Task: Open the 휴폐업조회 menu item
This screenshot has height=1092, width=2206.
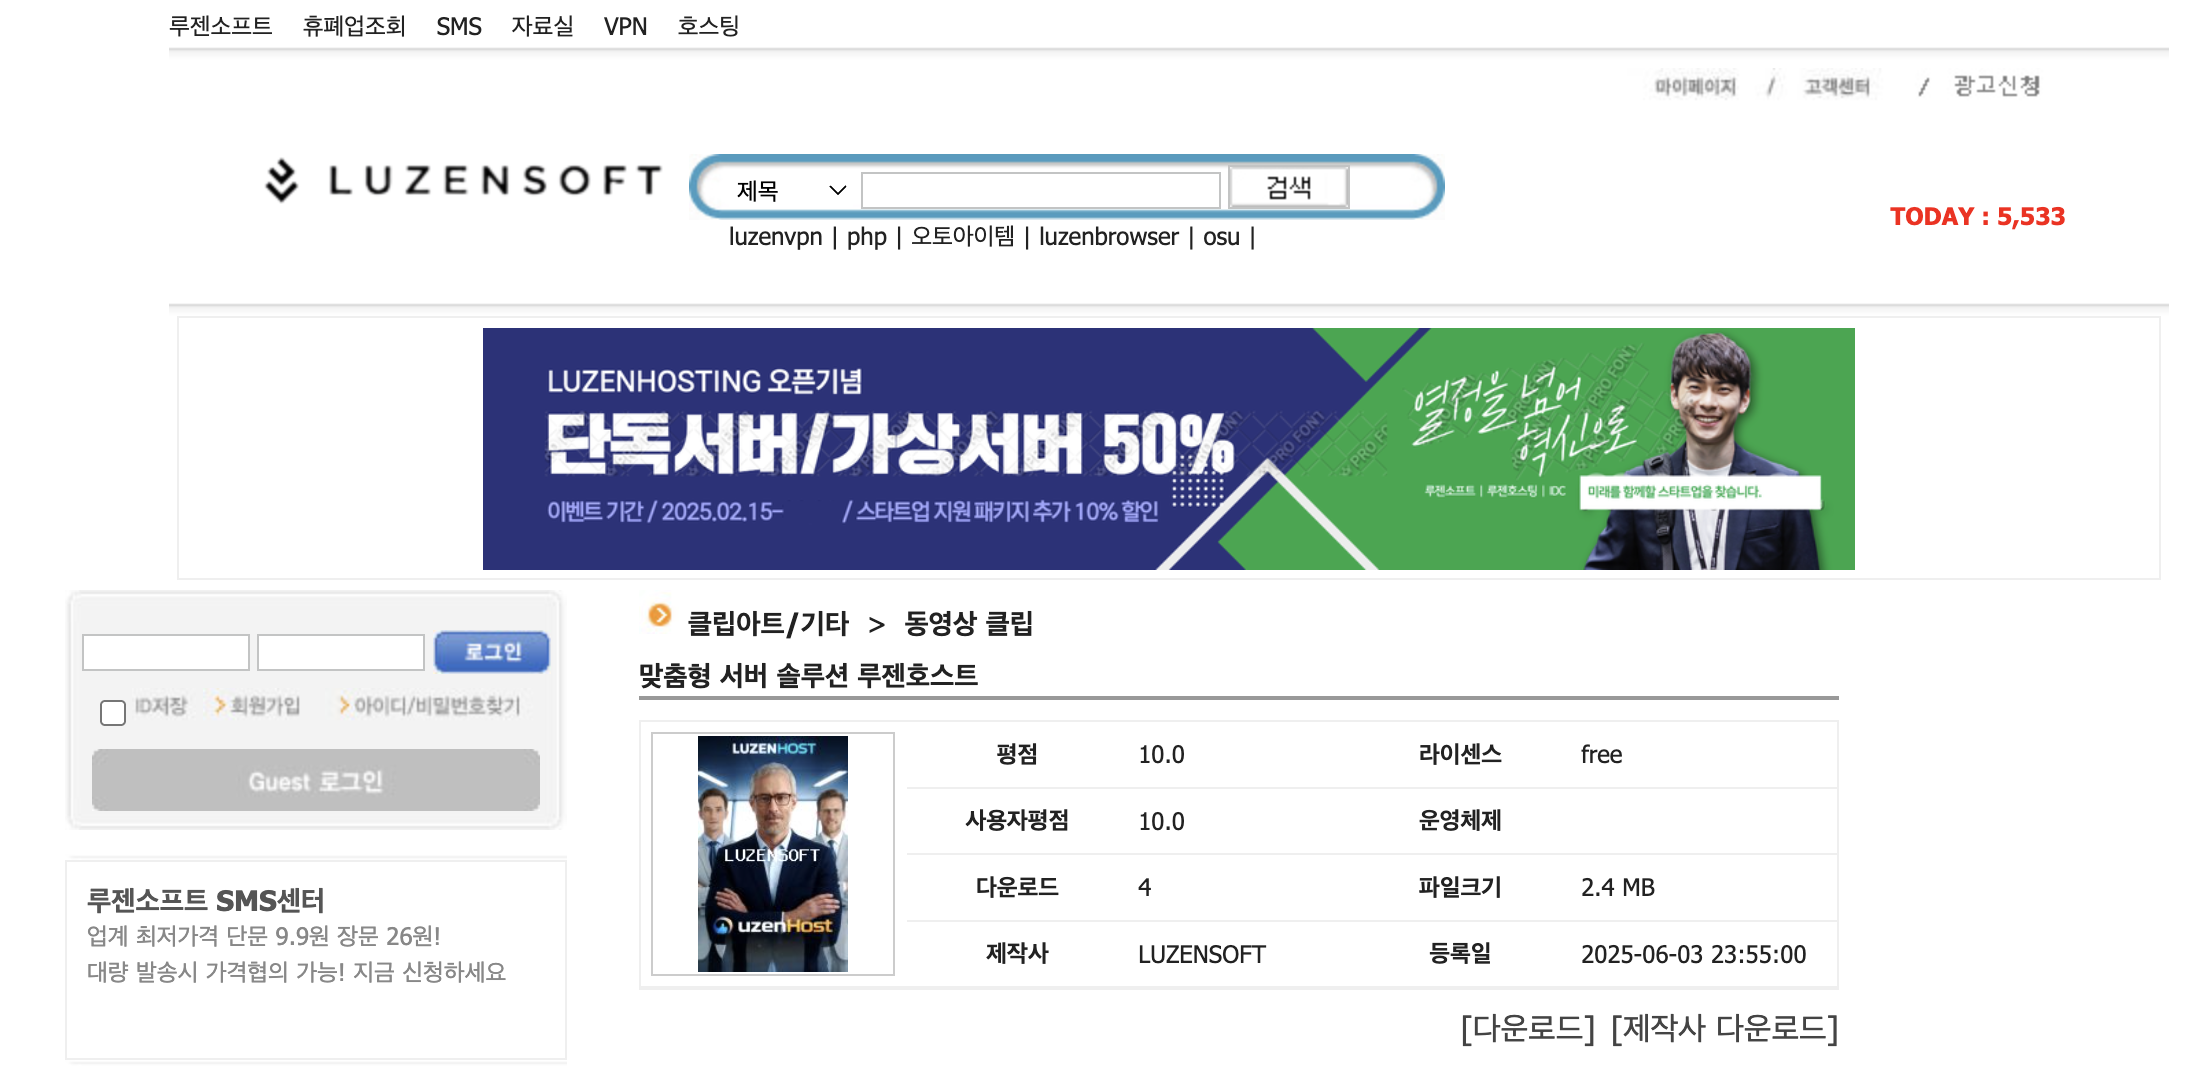Action: [354, 26]
